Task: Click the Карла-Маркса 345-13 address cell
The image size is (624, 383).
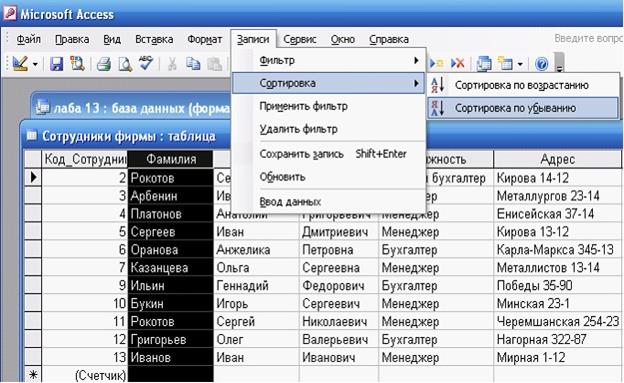Action: tap(557, 250)
